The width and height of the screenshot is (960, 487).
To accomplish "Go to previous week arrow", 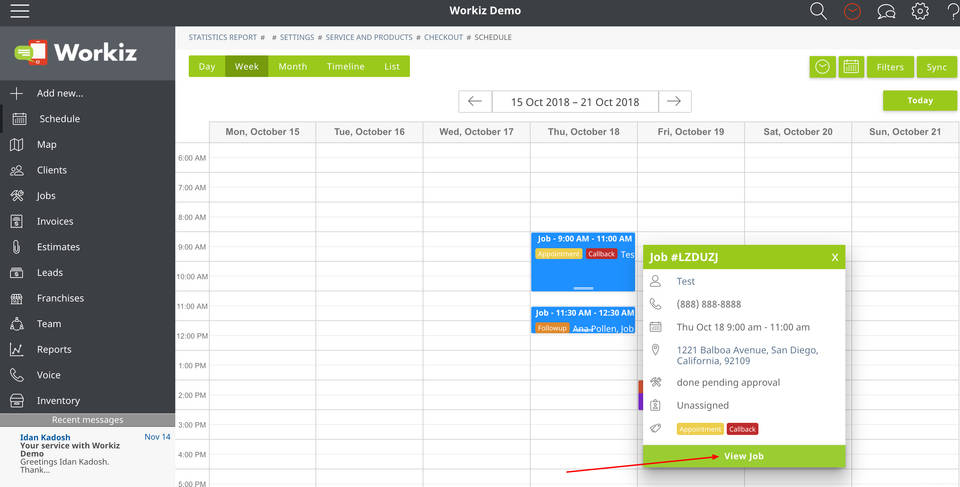I will tap(475, 102).
